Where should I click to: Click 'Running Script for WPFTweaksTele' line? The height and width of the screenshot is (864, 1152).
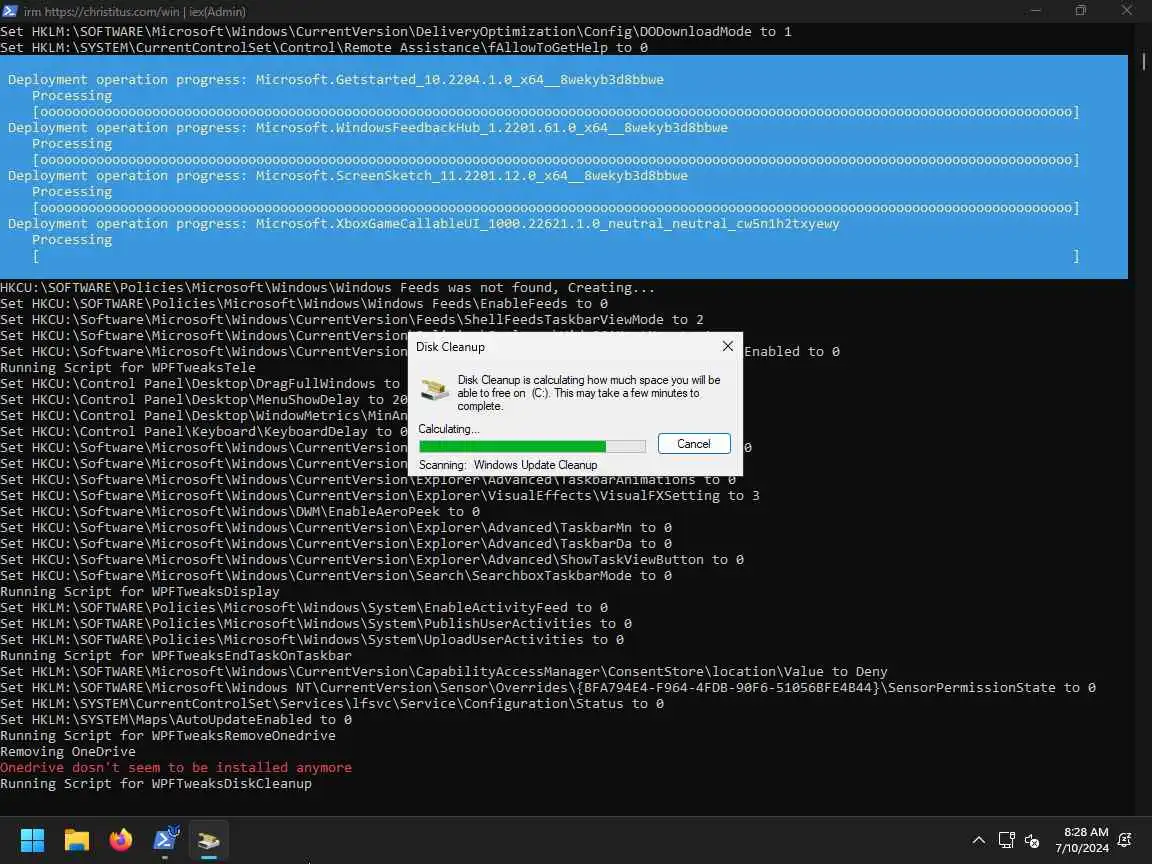coord(128,367)
